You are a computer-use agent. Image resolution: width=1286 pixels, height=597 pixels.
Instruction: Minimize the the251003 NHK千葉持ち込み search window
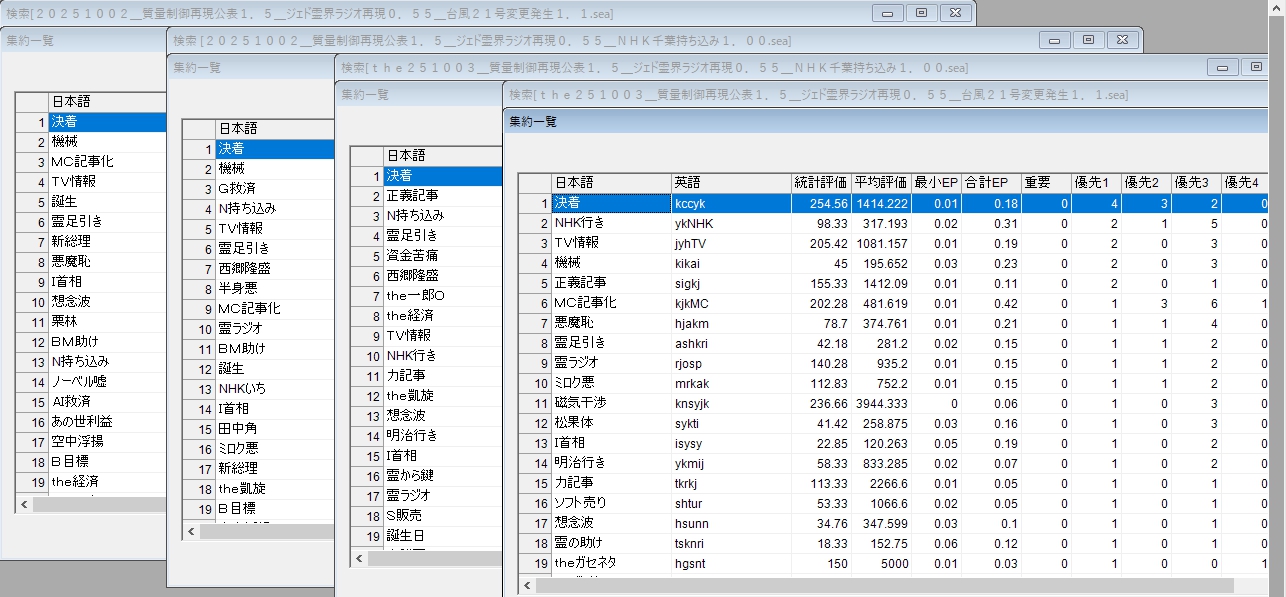(1222, 67)
